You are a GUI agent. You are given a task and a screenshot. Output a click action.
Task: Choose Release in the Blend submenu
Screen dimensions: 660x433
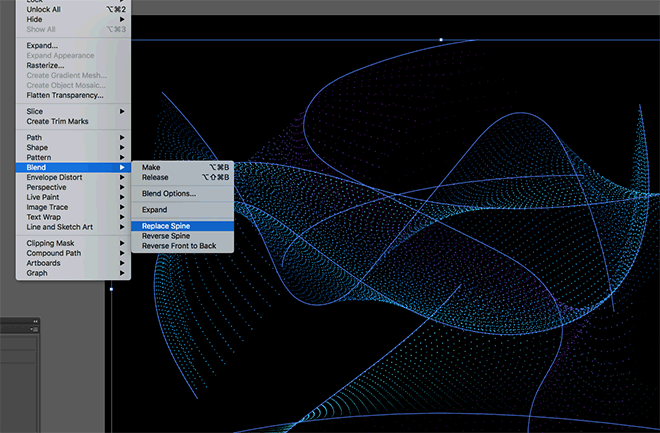(155, 177)
